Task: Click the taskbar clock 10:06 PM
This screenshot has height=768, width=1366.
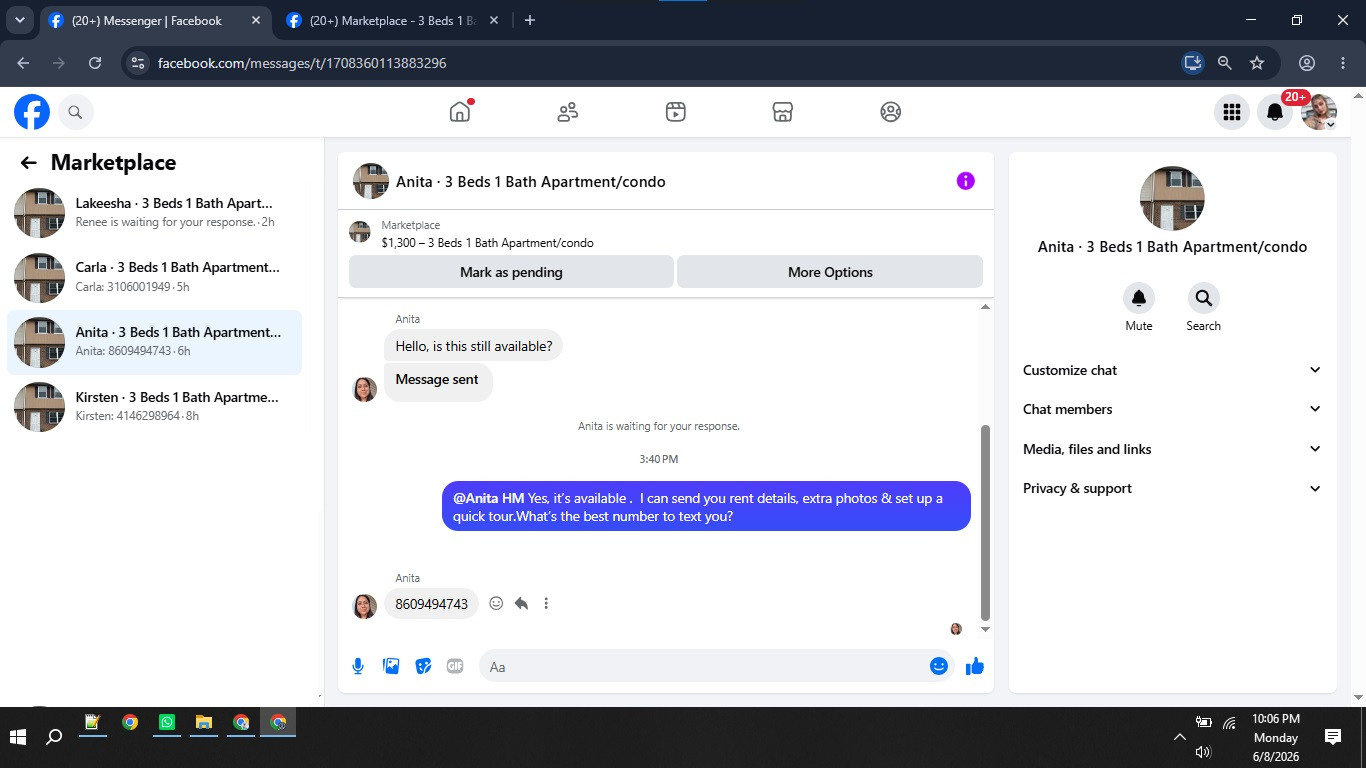Action: point(1276,719)
